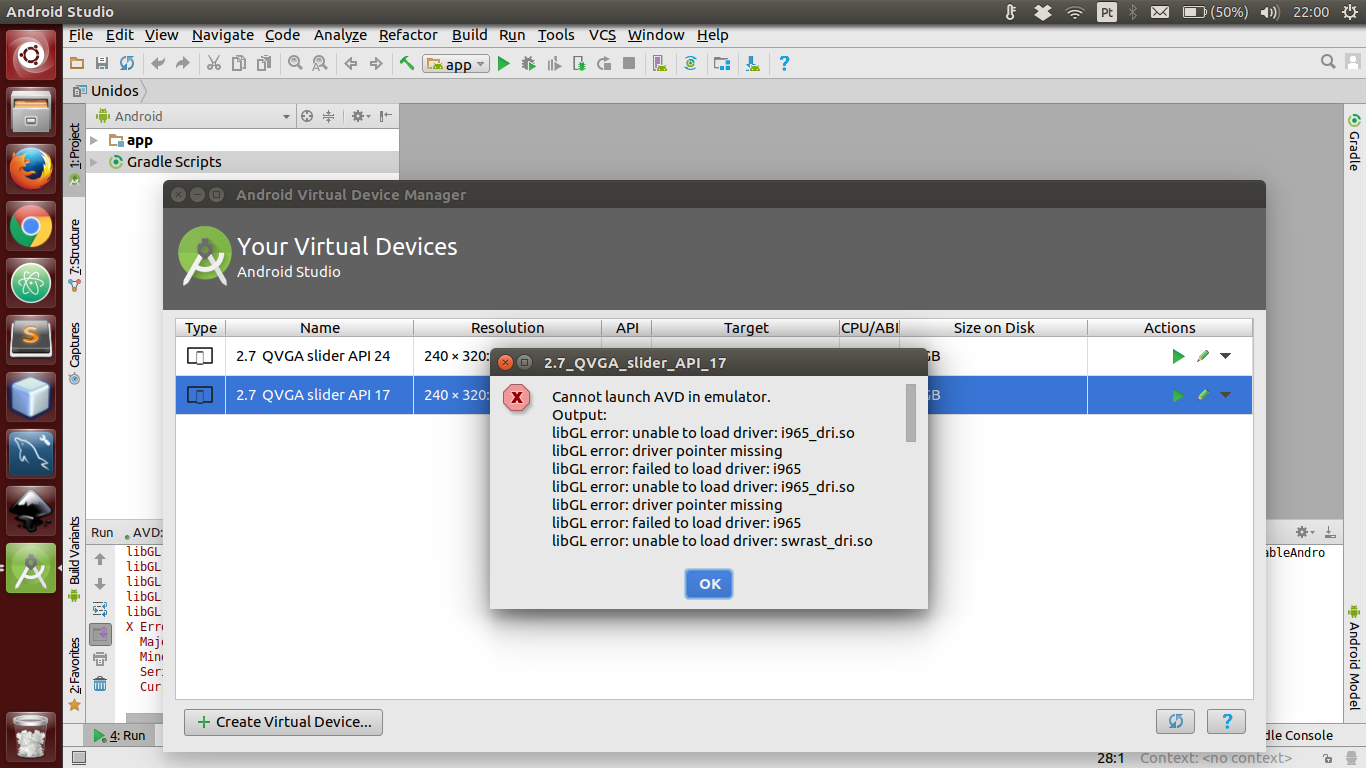Clear all Run console output with the trash icon
The image size is (1366, 768).
100,684
